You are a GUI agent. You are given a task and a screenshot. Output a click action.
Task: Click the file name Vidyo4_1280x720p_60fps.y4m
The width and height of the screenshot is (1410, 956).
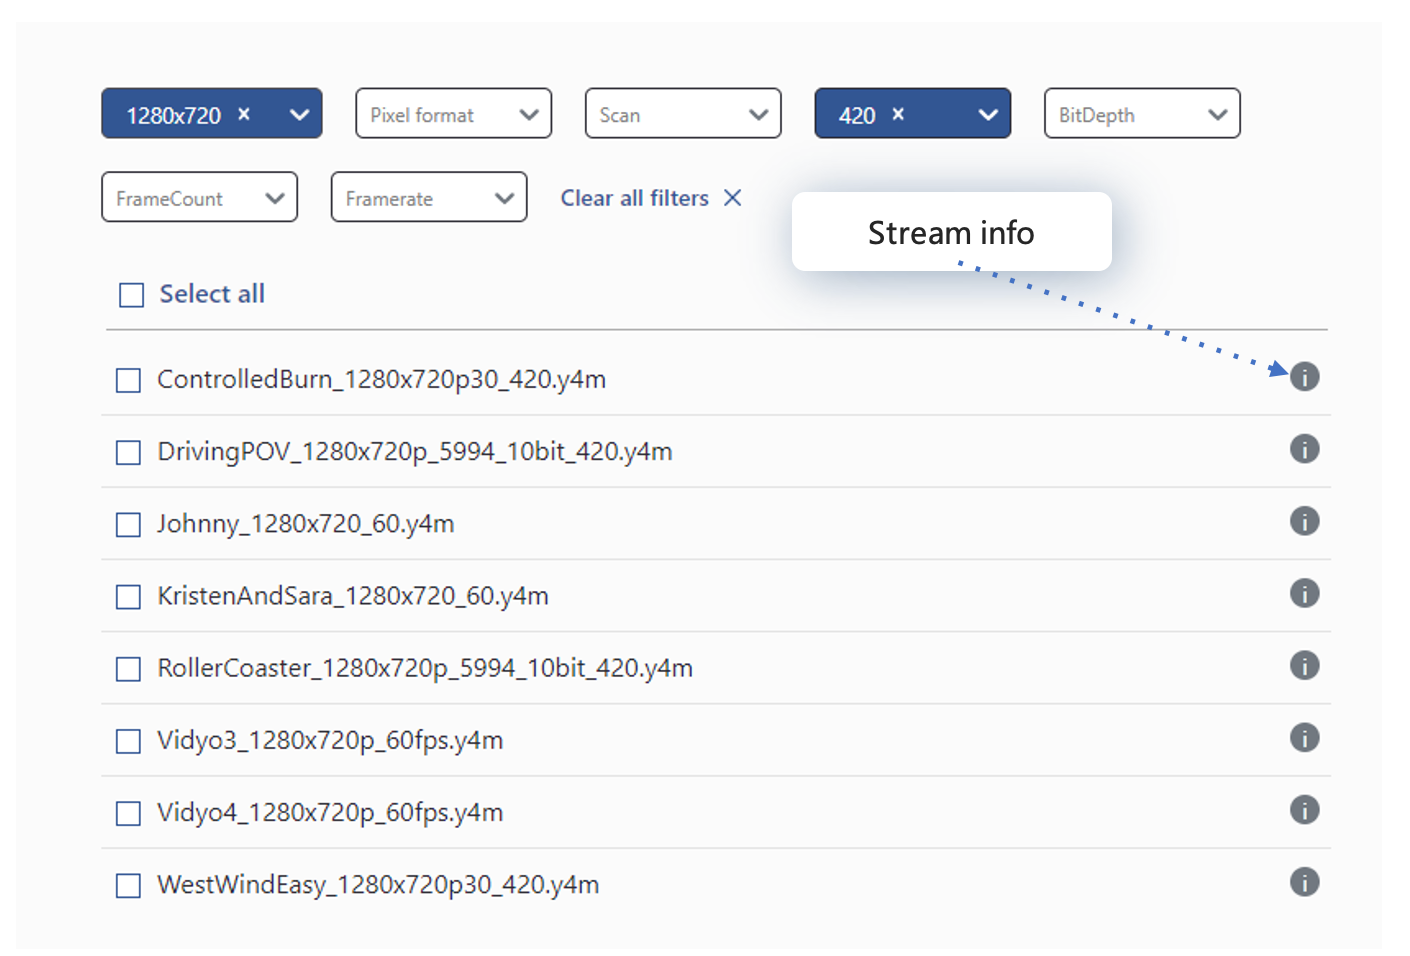(x=330, y=813)
